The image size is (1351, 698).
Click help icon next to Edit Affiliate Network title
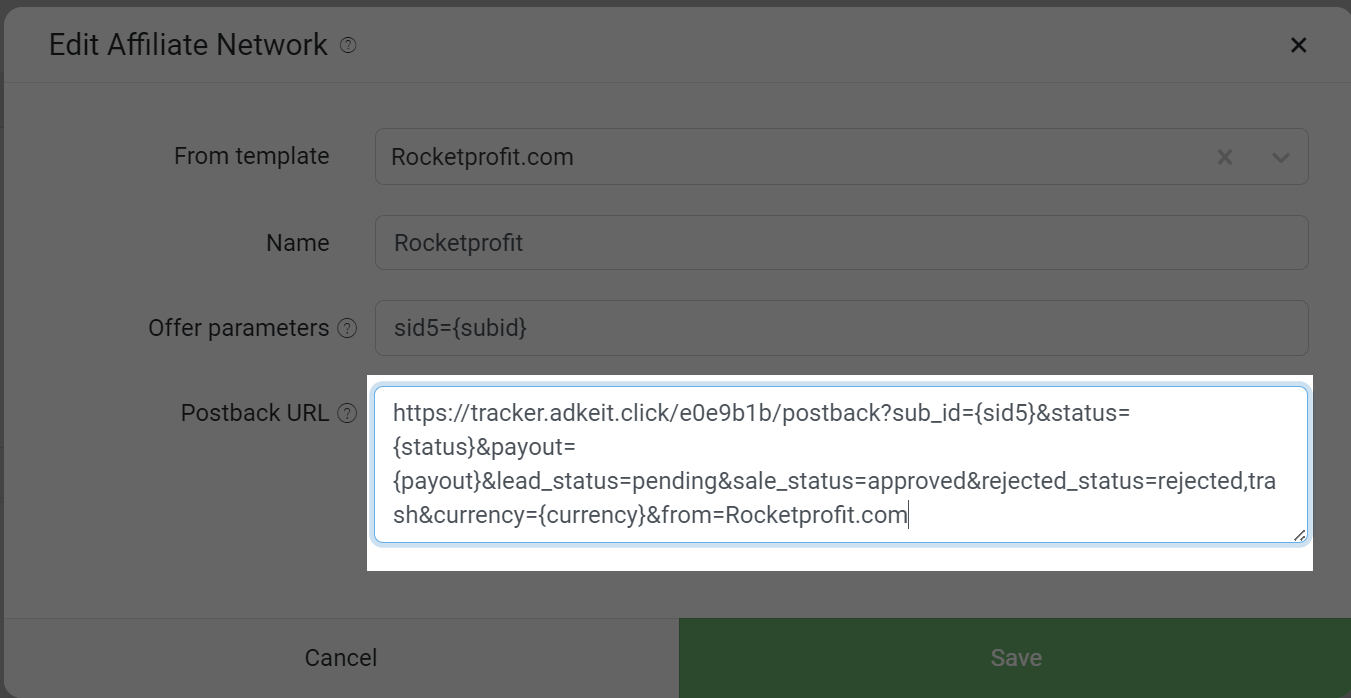[348, 45]
